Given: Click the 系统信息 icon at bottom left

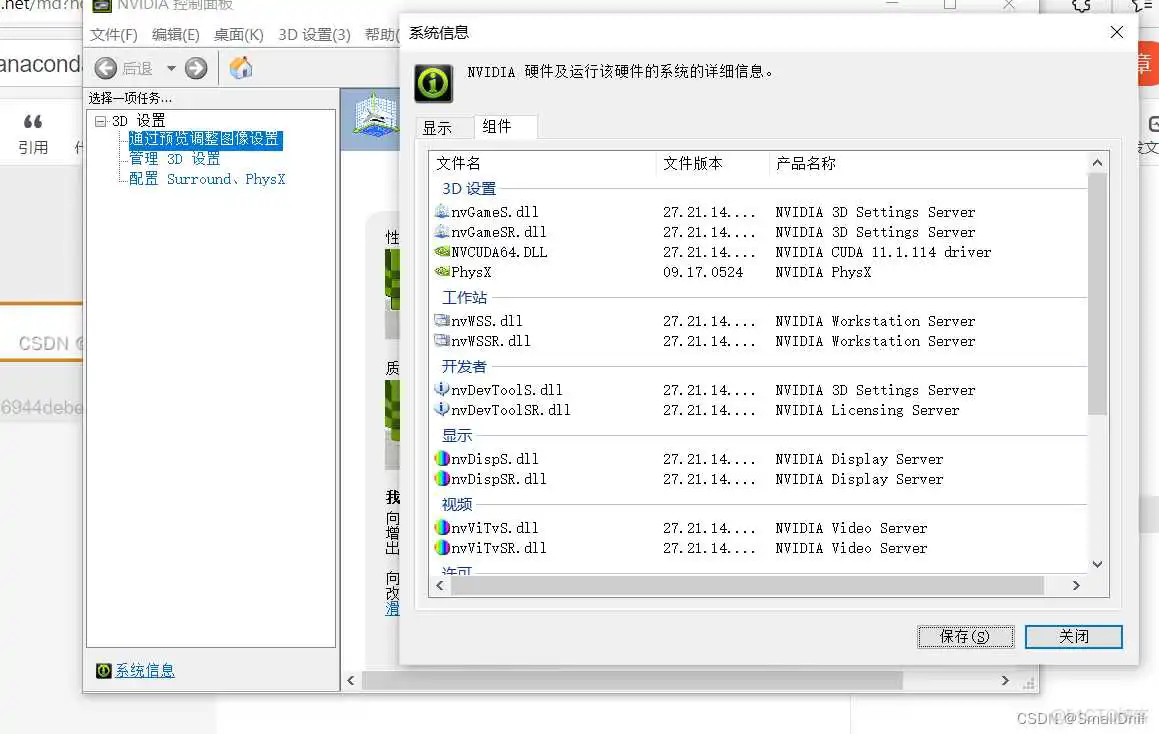Looking at the screenshot, I should tap(103, 670).
